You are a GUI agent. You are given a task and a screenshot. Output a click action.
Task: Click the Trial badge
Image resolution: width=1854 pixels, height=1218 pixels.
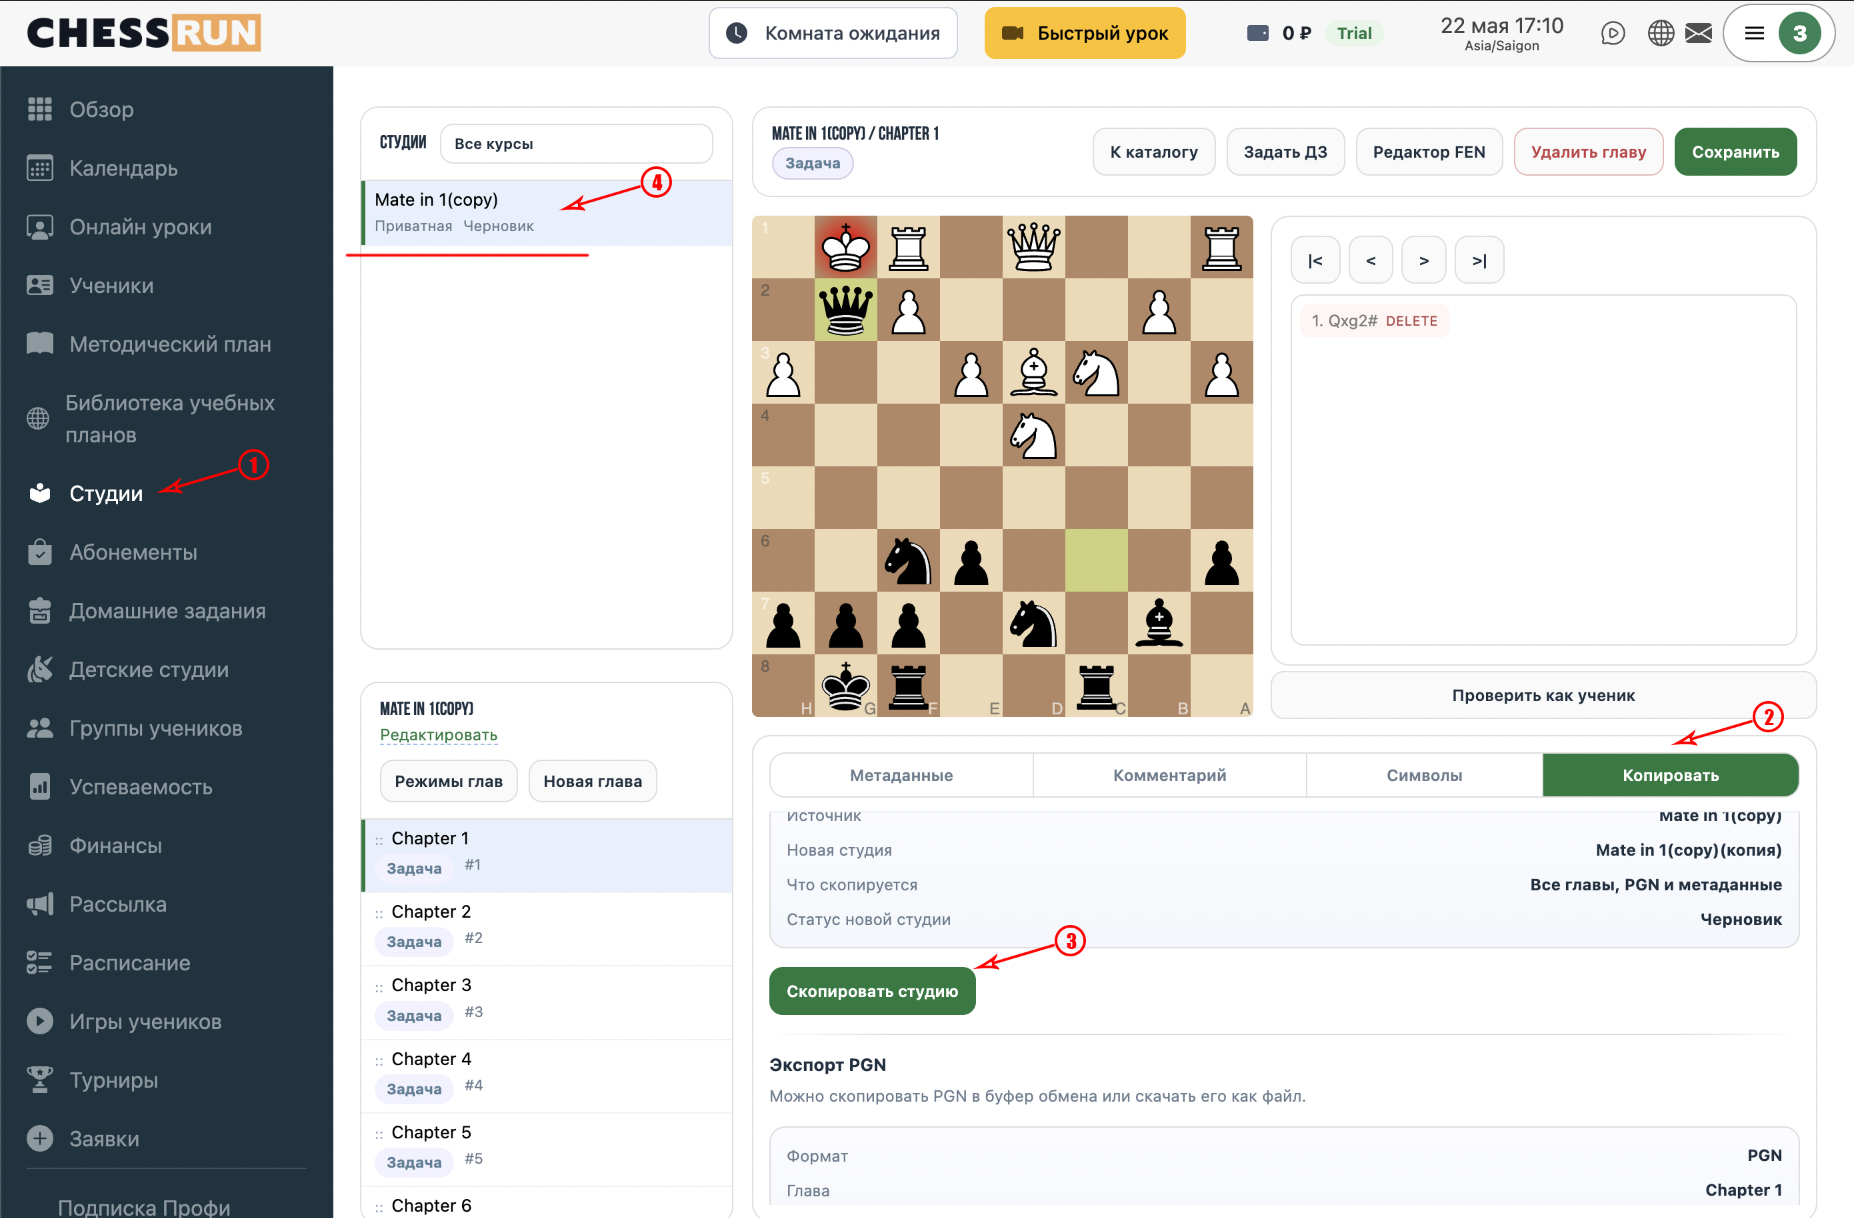1354,33
